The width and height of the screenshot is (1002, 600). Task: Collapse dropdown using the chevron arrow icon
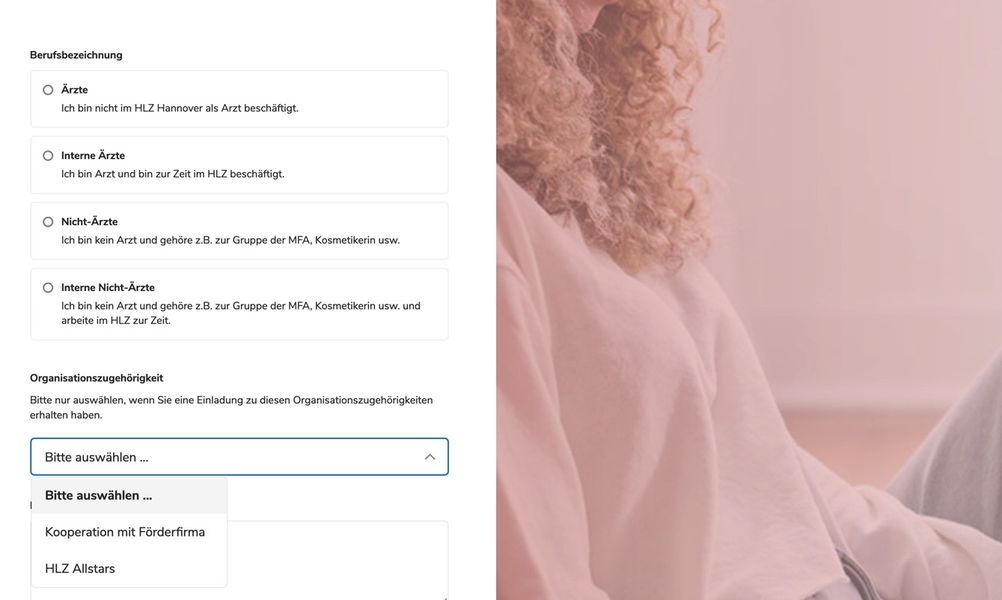click(x=430, y=457)
